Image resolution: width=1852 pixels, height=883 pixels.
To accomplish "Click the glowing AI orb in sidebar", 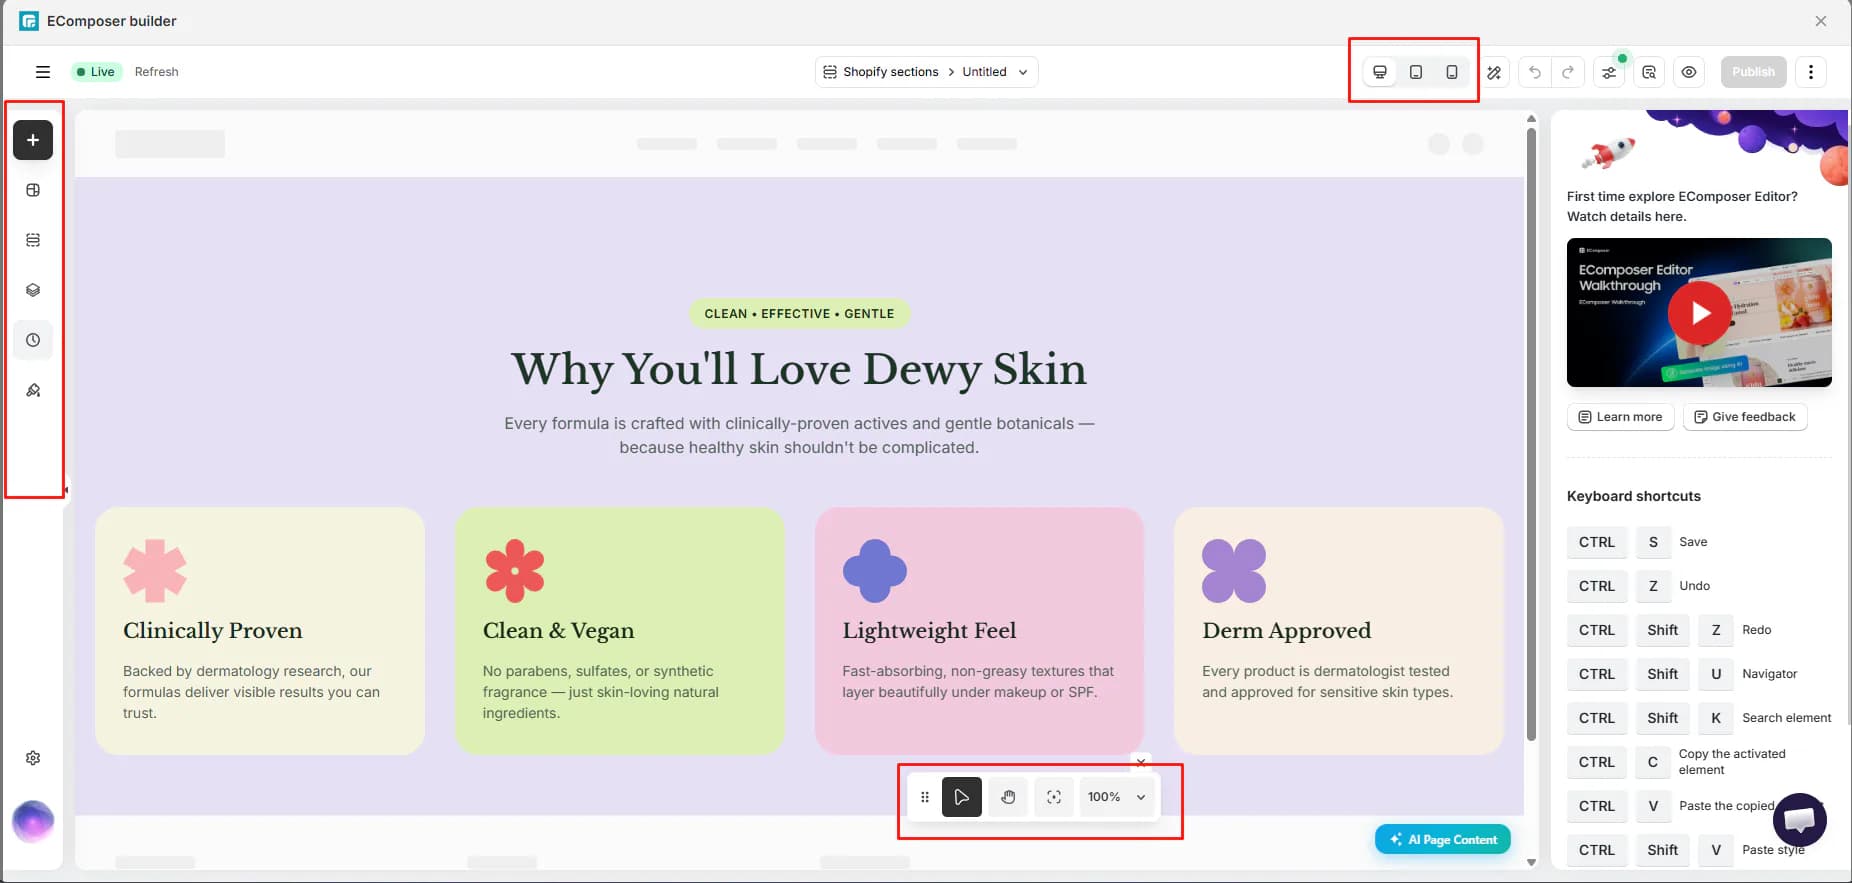I will tap(33, 821).
